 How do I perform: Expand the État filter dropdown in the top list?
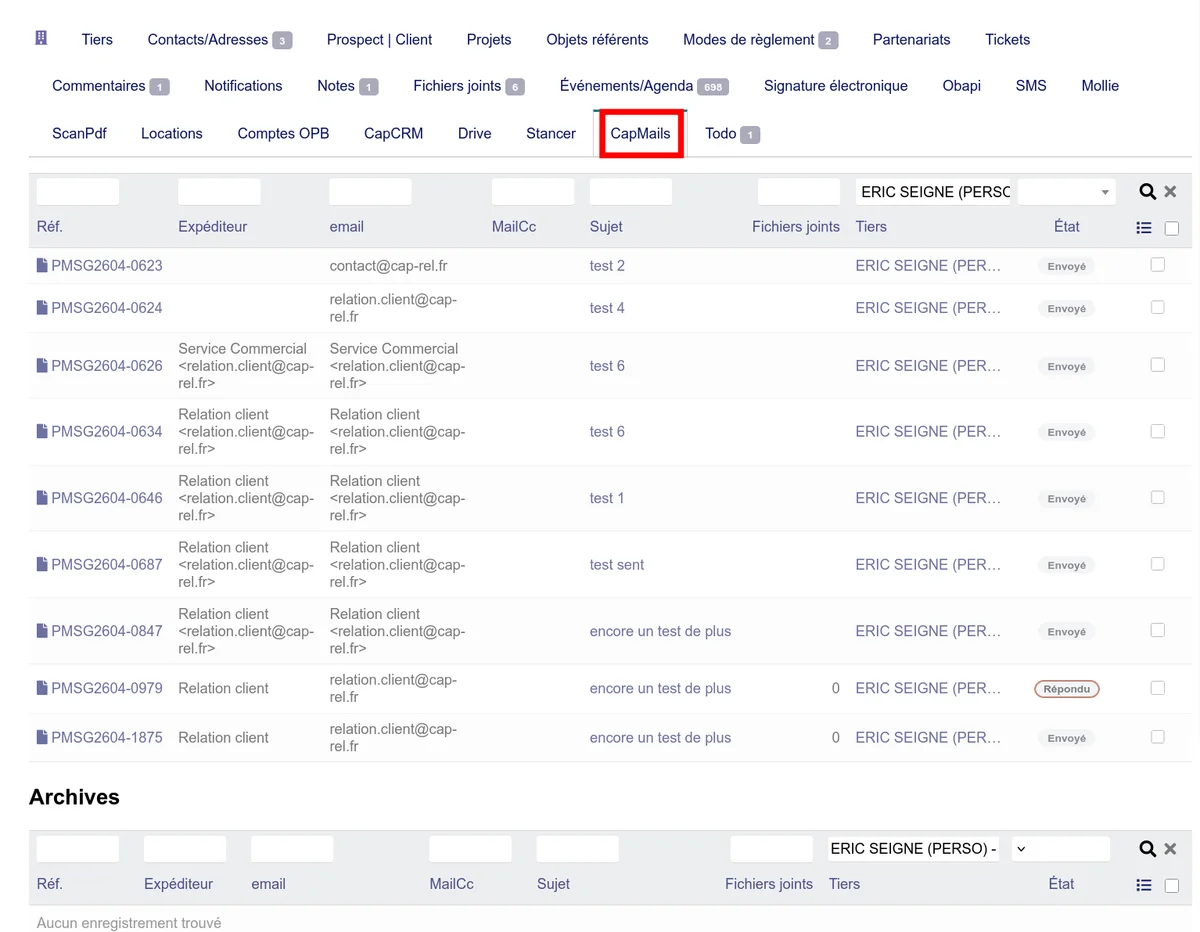[x=1066, y=192]
